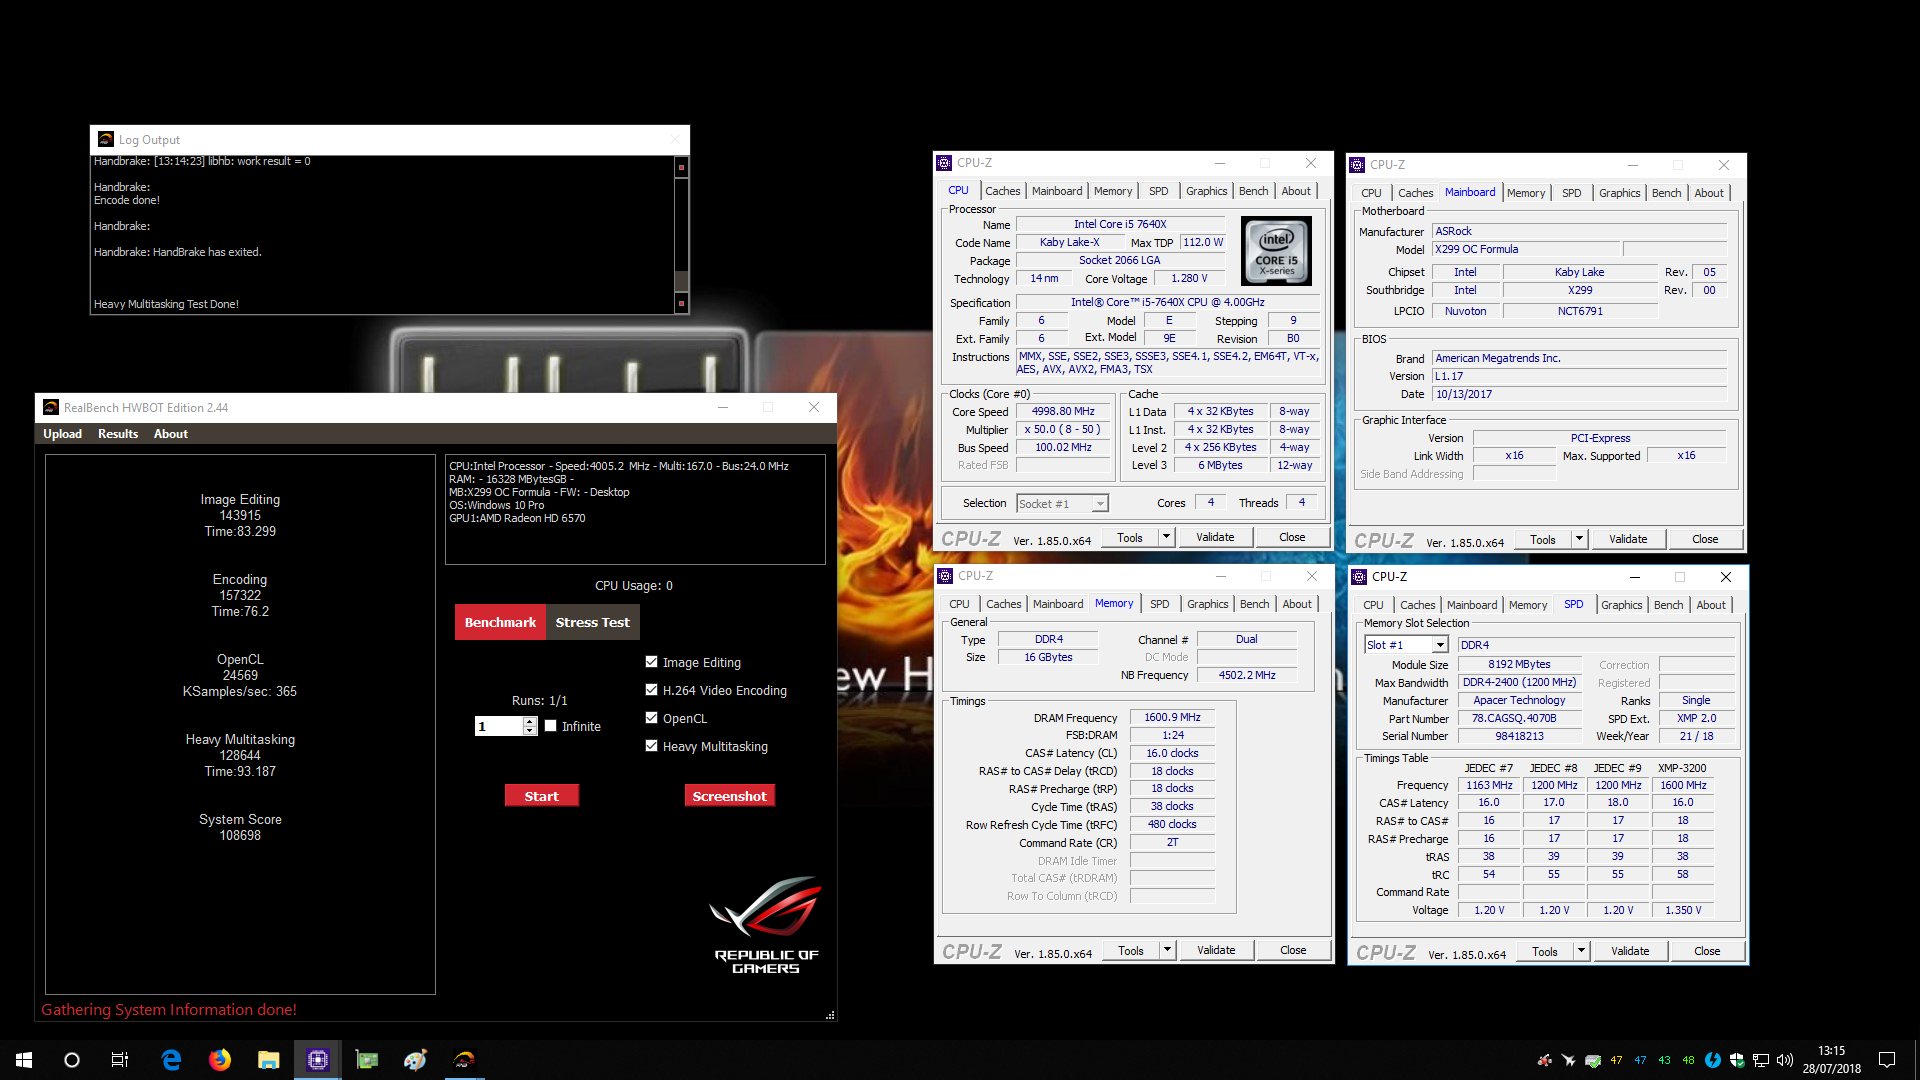Click the RealBench window title icon
The height and width of the screenshot is (1080, 1920).
click(51, 407)
